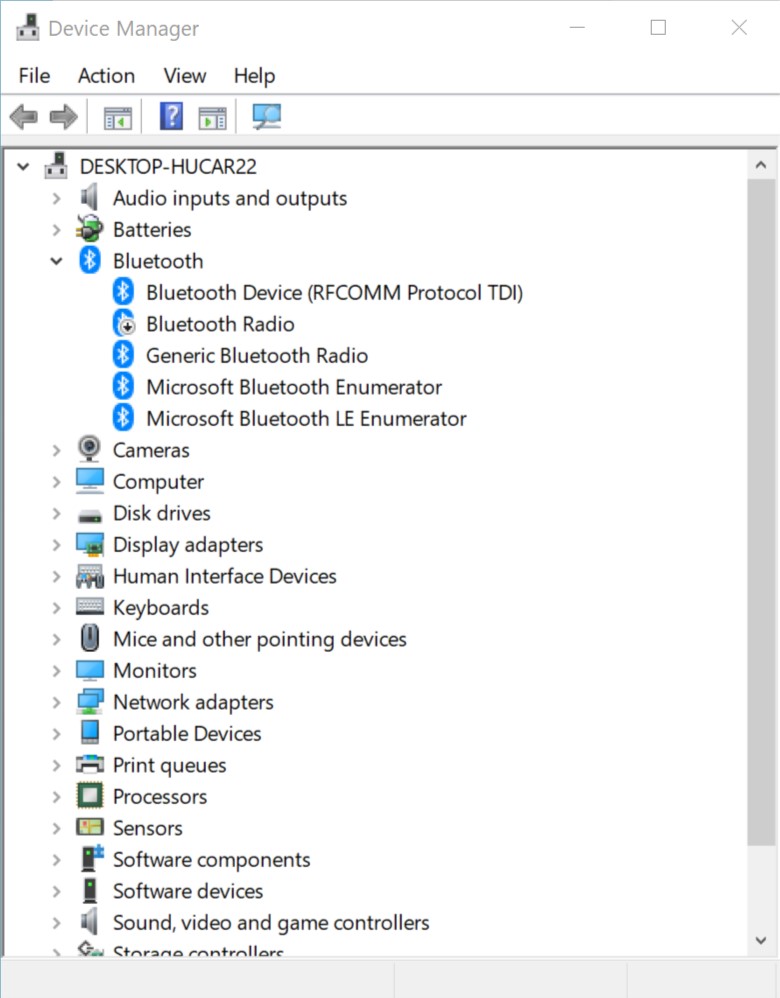Image resolution: width=780 pixels, height=998 pixels.
Task: Click the Keyboards category icon
Action: tap(90, 605)
